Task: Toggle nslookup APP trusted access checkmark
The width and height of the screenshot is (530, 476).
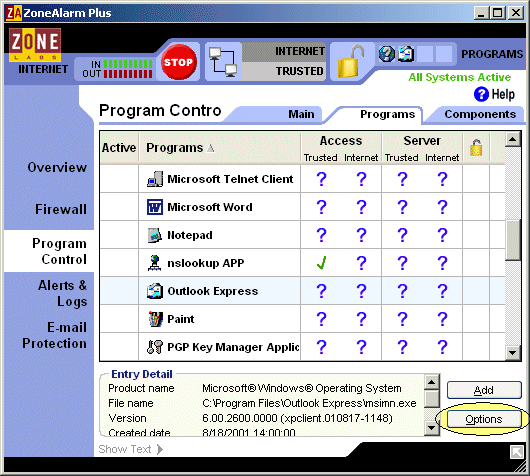Action: point(321,263)
